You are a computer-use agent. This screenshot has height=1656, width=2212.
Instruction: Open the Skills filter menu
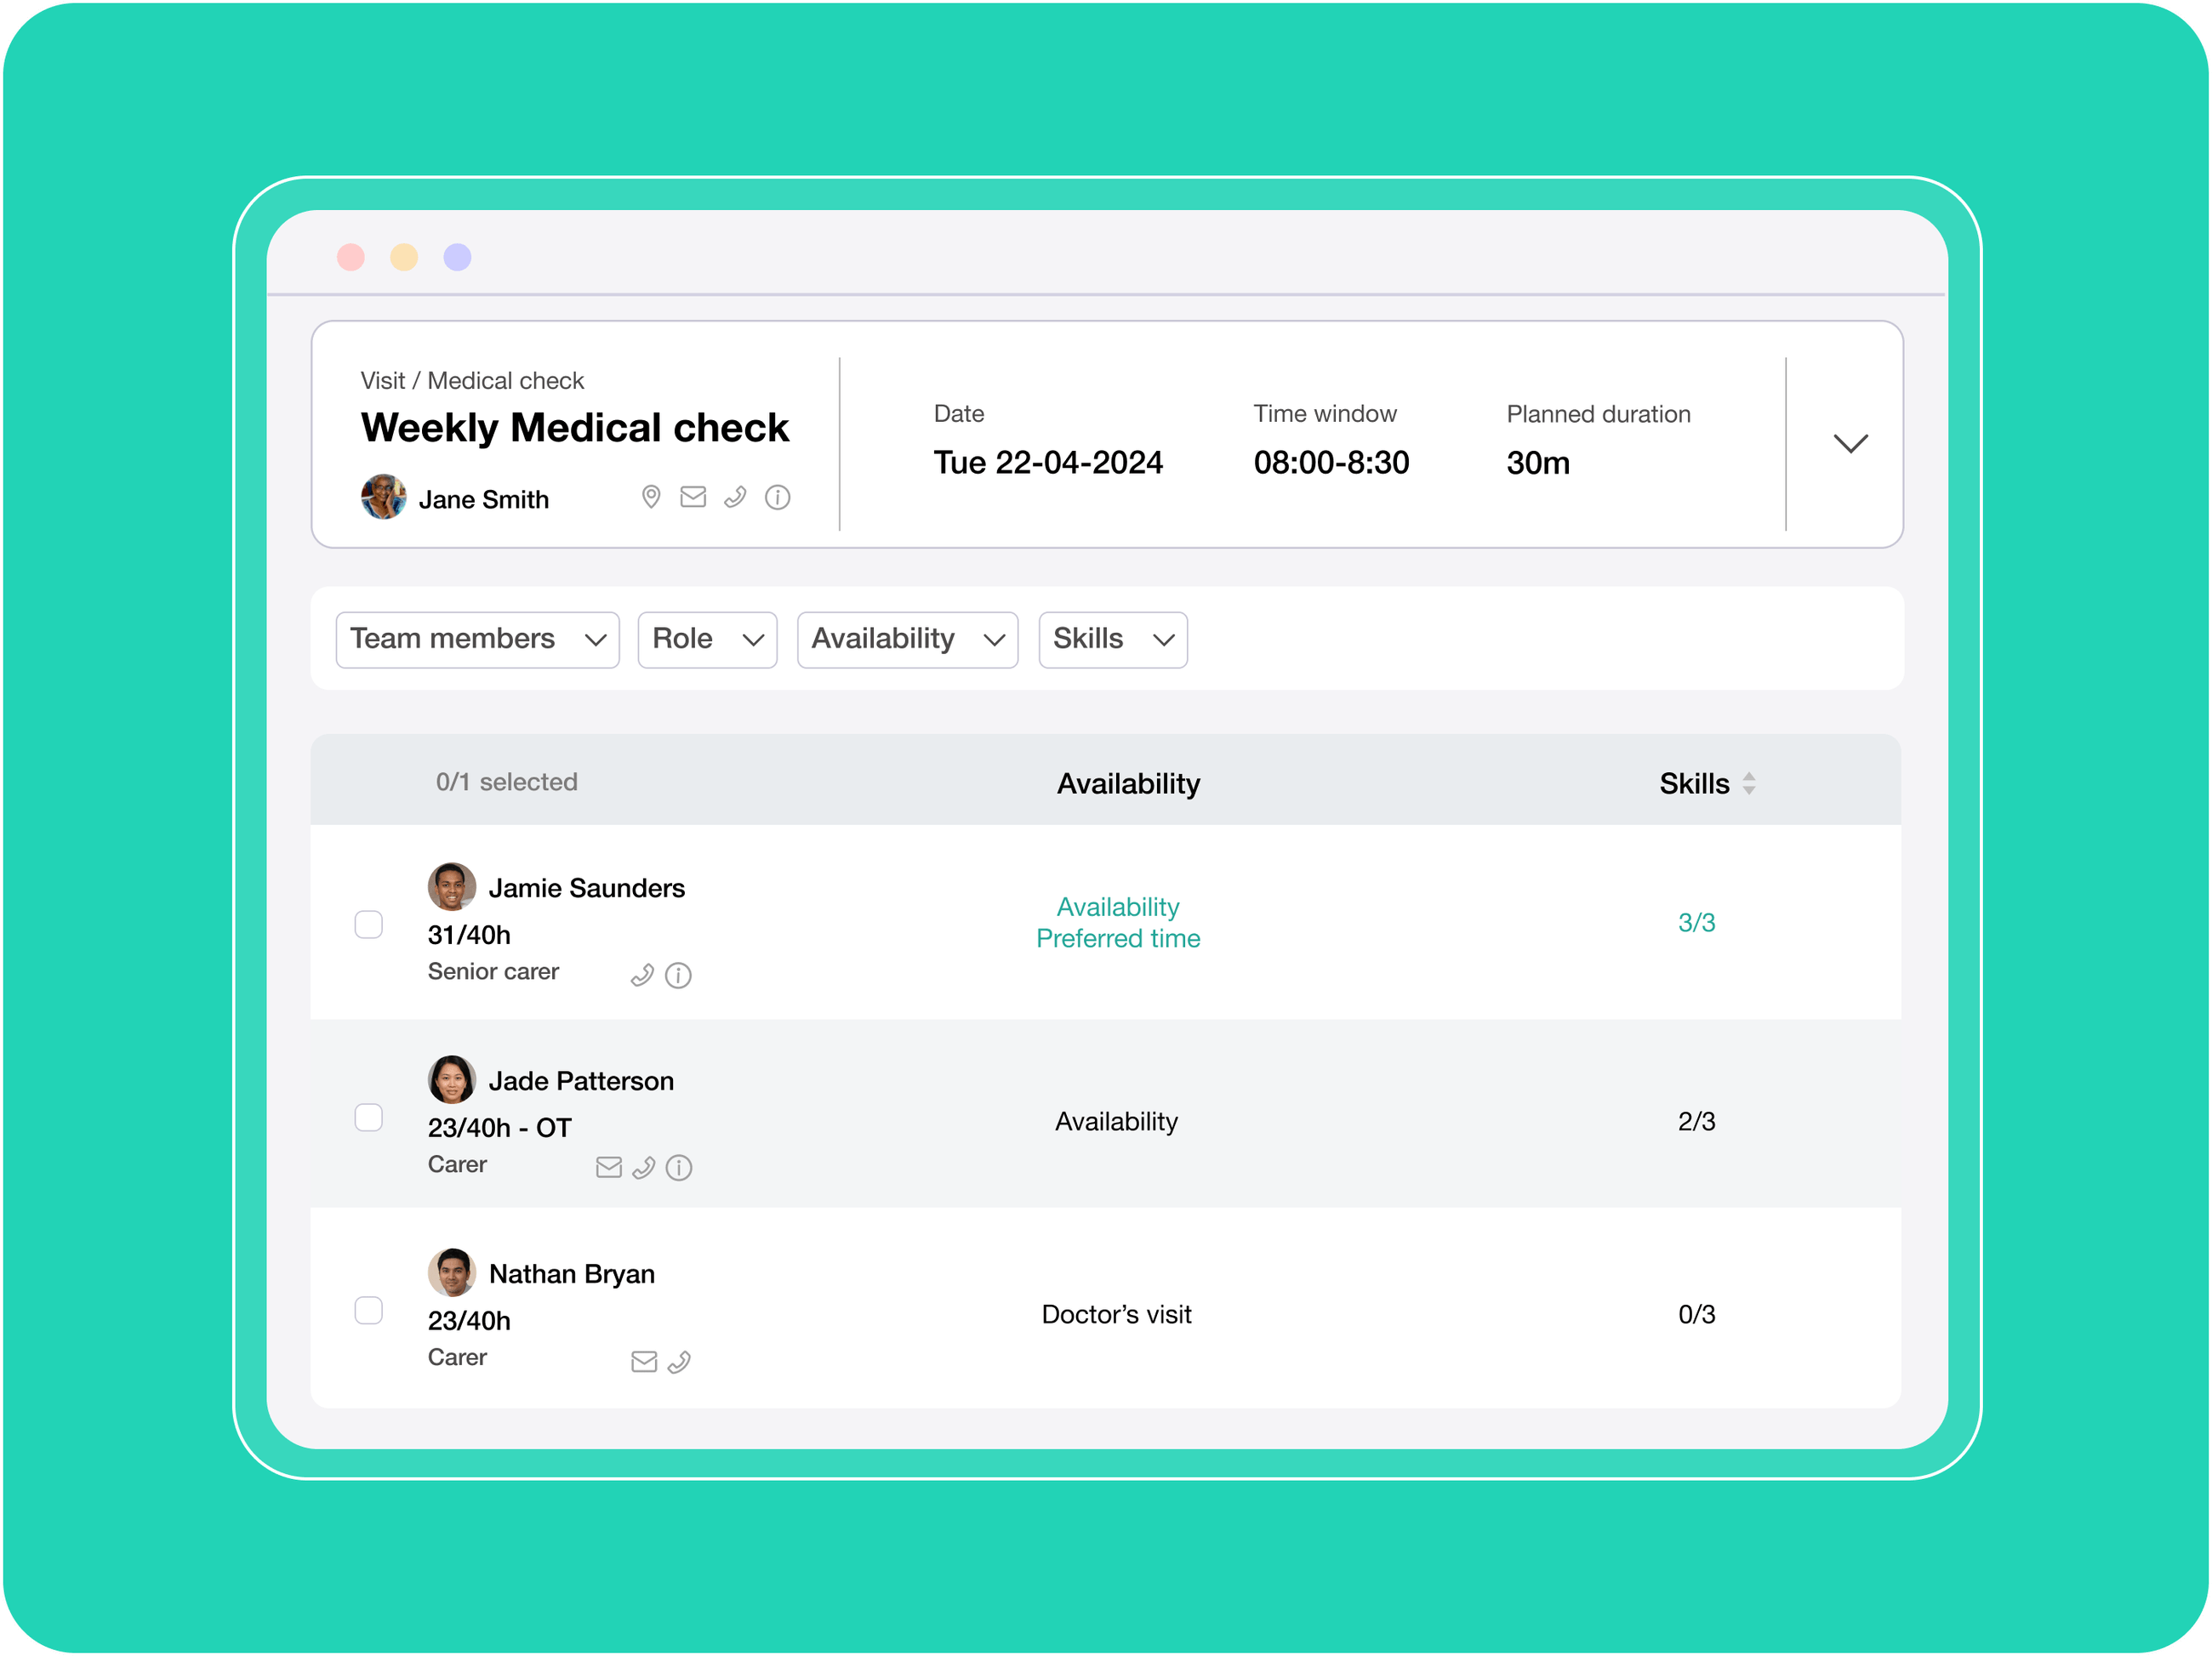1112,639
